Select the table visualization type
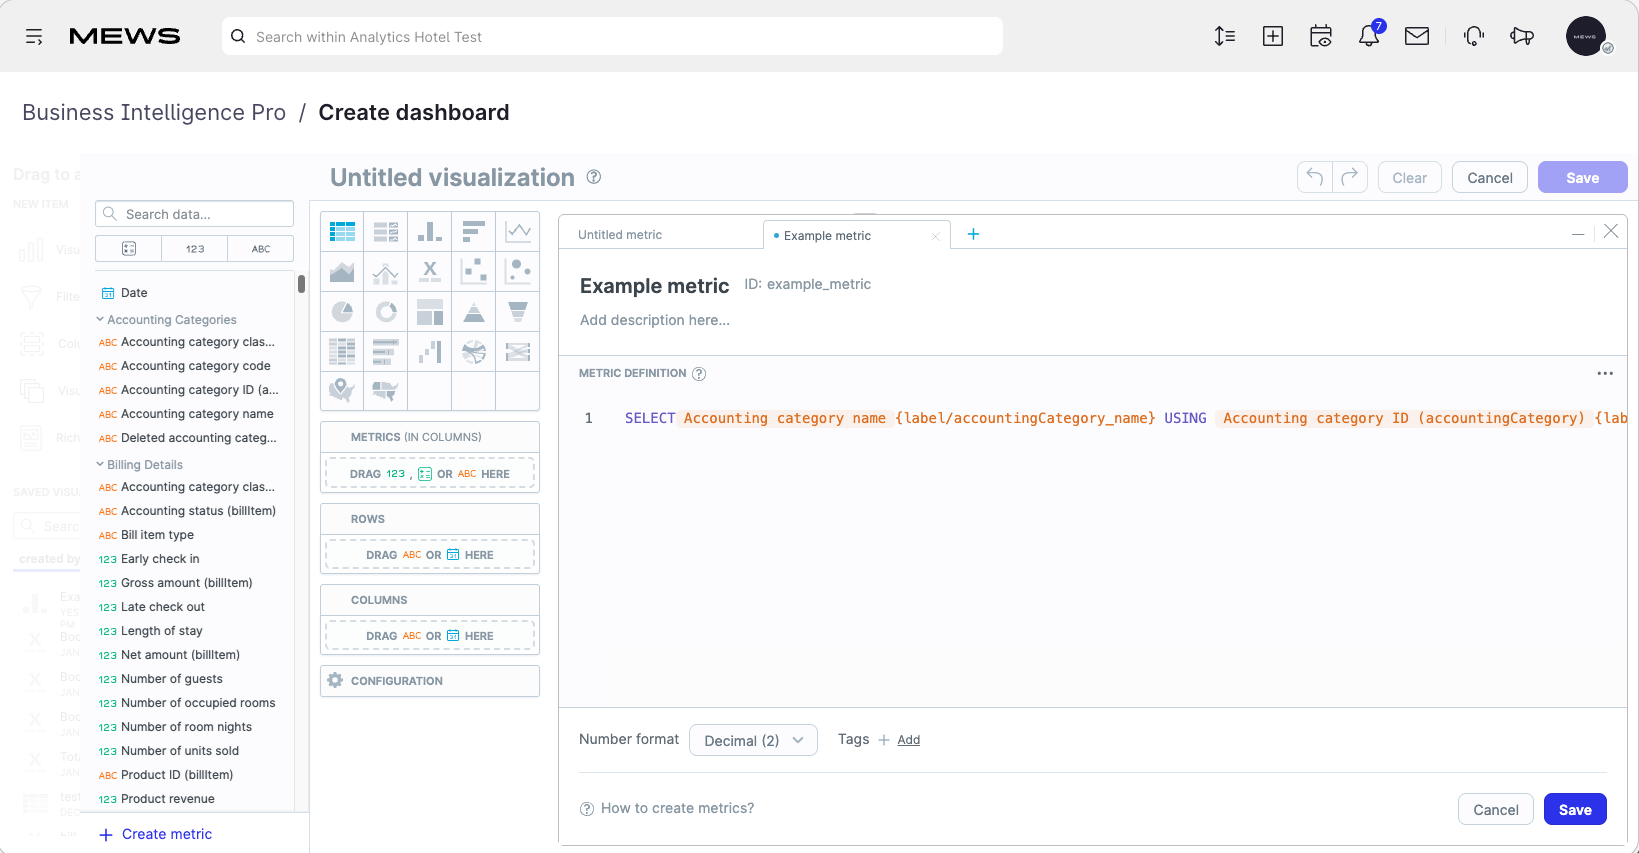The image size is (1639, 853). click(342, 232)
